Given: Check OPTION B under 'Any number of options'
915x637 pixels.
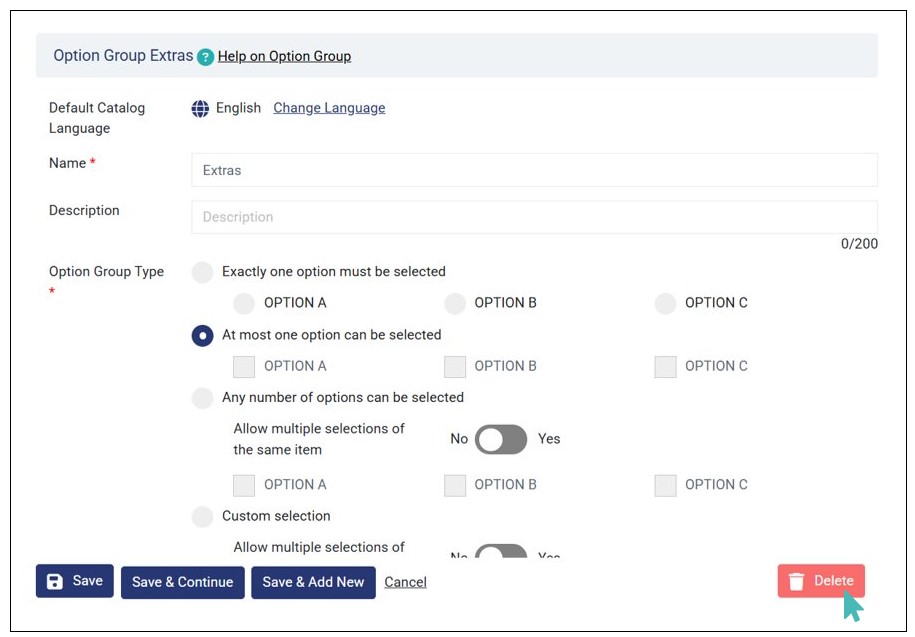Looking at the screenshot, I should click(x=455, y=486).
